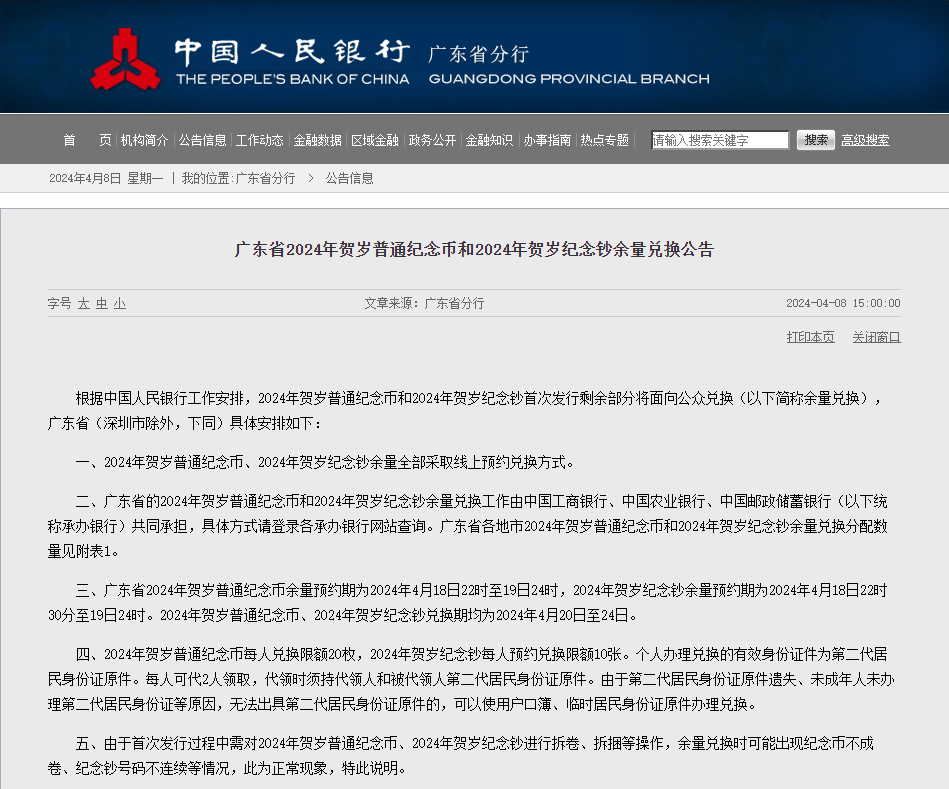Open the 金融知识 section
The height and width of the screenshot is (789, 949).
tap(489, 140)
